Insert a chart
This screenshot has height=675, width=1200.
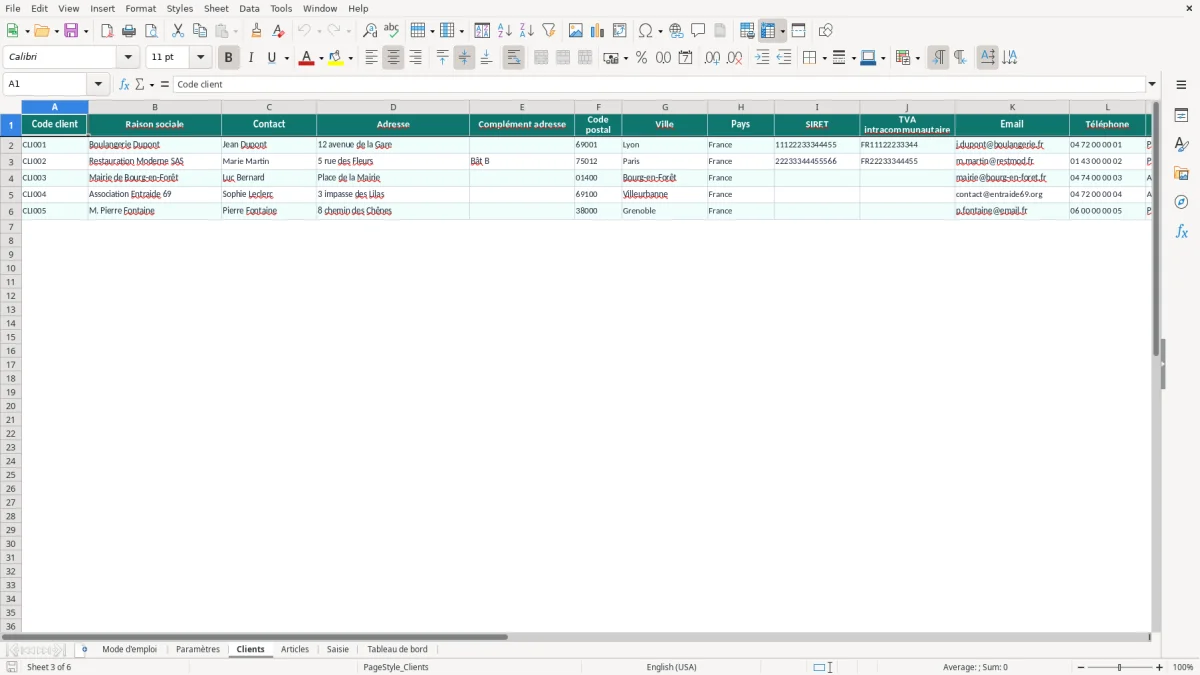[598, 31]
